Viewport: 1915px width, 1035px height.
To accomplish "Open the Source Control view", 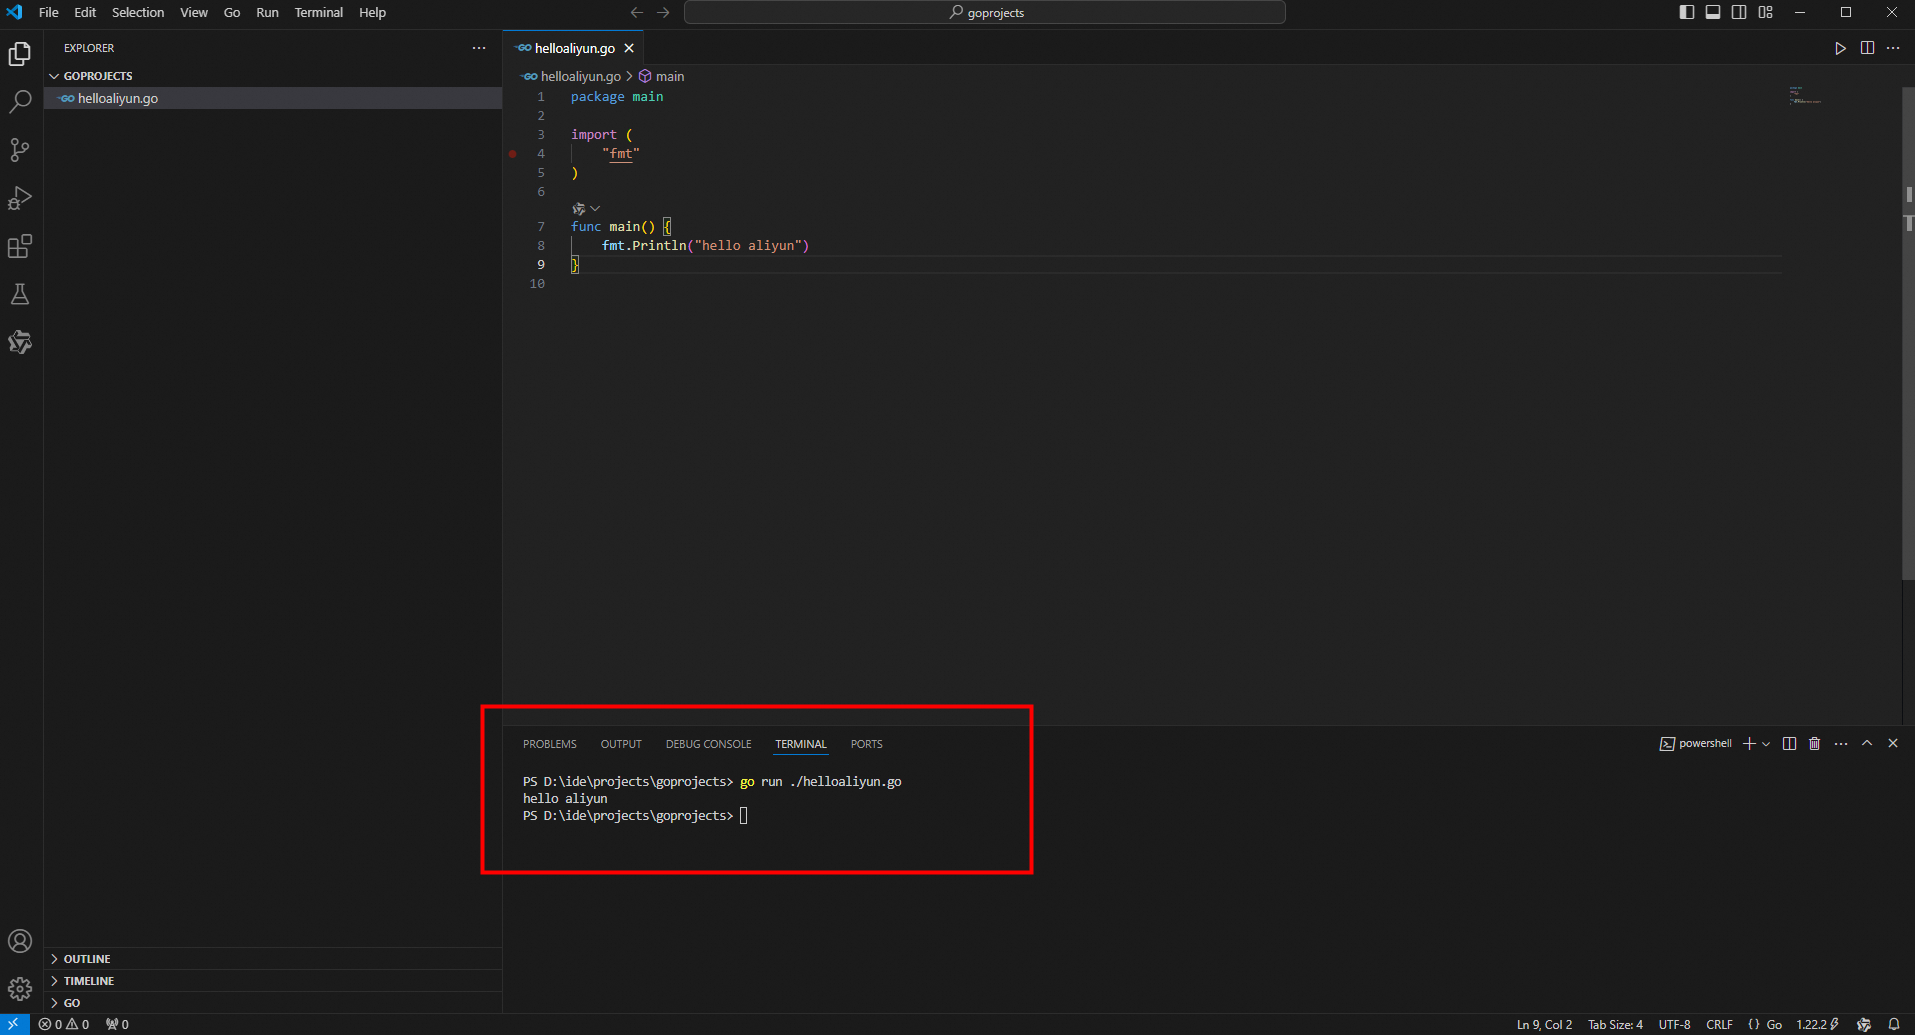I will [x=20, y=150].
